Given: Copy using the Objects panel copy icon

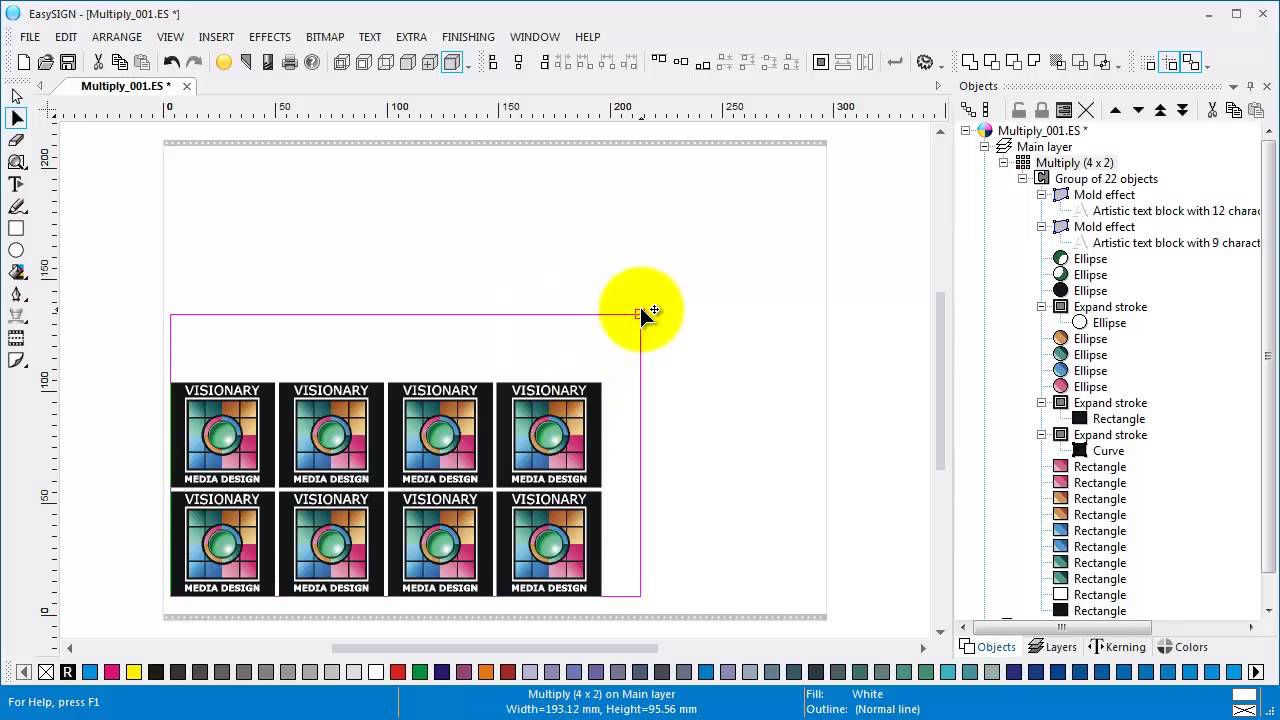Looking at the screenshot, I should pos(1234,110).
